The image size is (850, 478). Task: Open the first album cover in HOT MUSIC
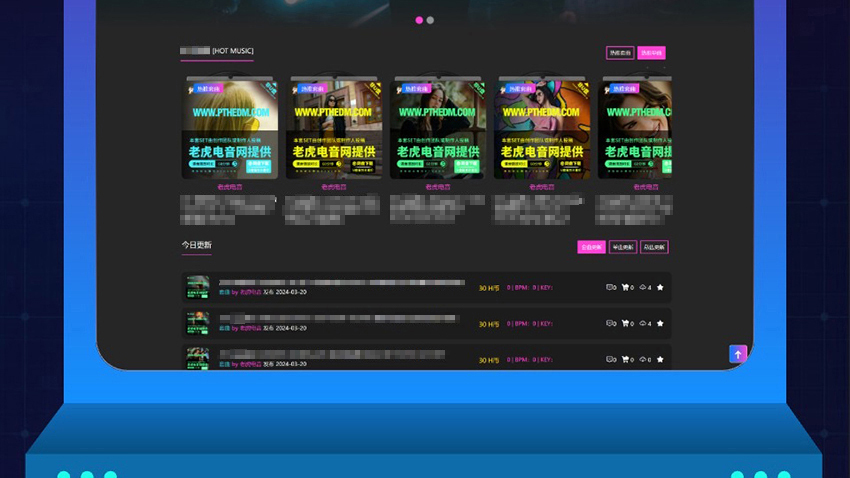229,129
